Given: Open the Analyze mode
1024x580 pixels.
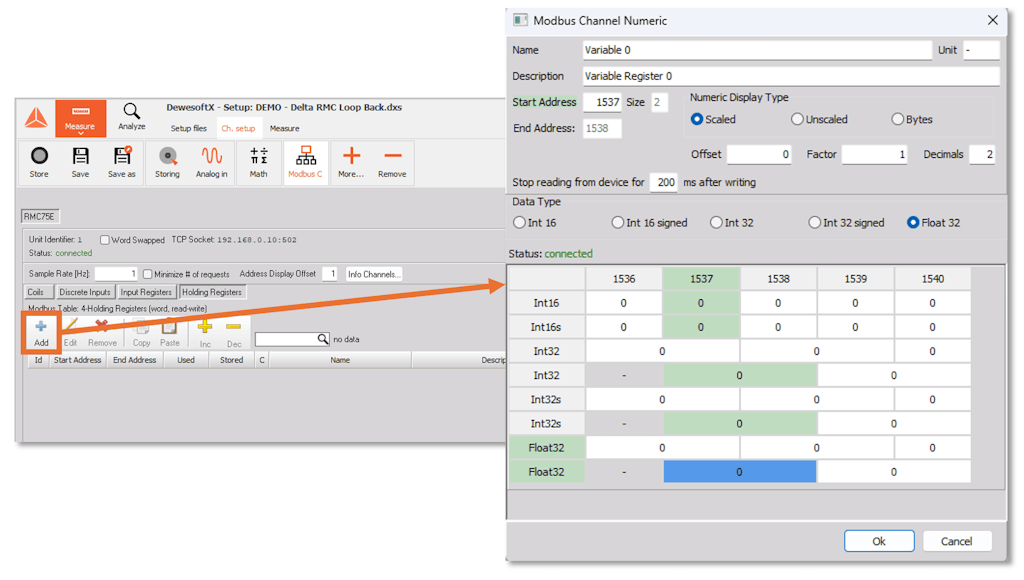Looking at the screenshot, I should click(131, 117).
